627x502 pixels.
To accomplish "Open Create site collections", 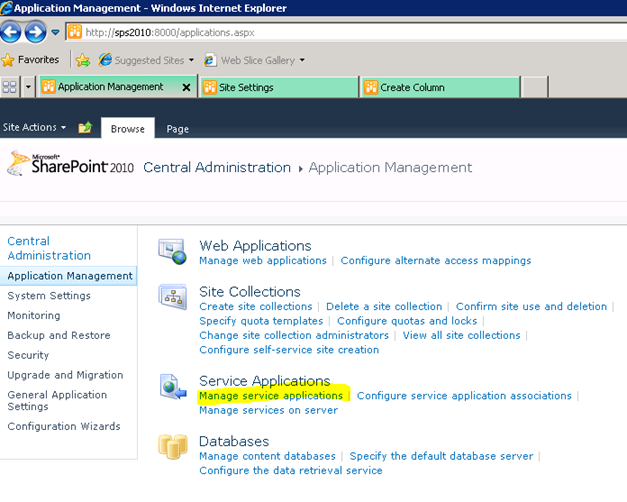I will point(256,306).
